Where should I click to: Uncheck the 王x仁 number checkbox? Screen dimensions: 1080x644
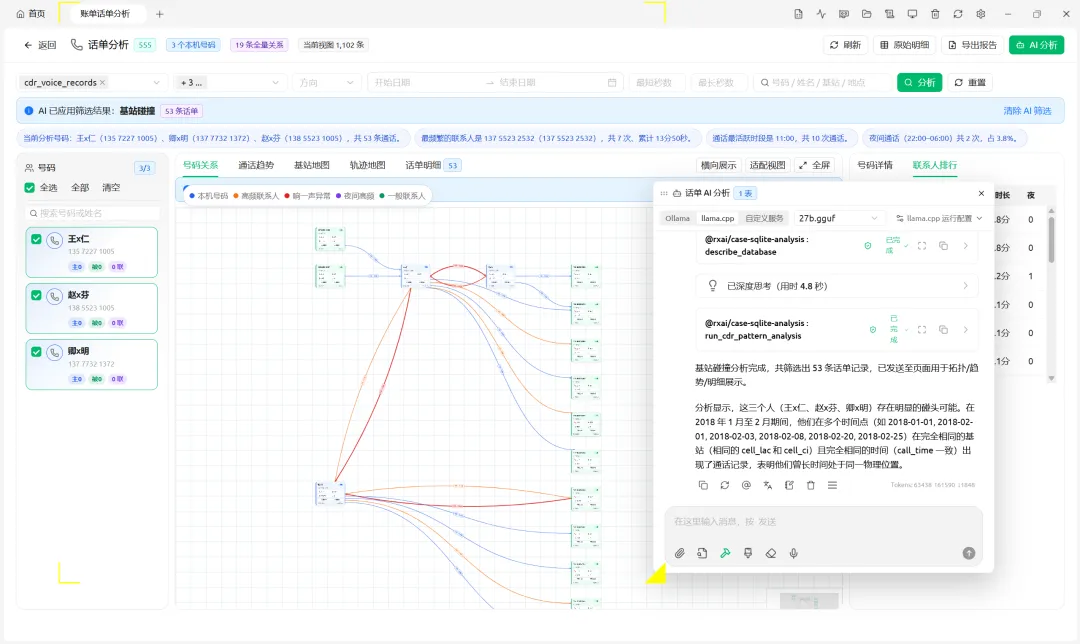click(x=36, y=240)
